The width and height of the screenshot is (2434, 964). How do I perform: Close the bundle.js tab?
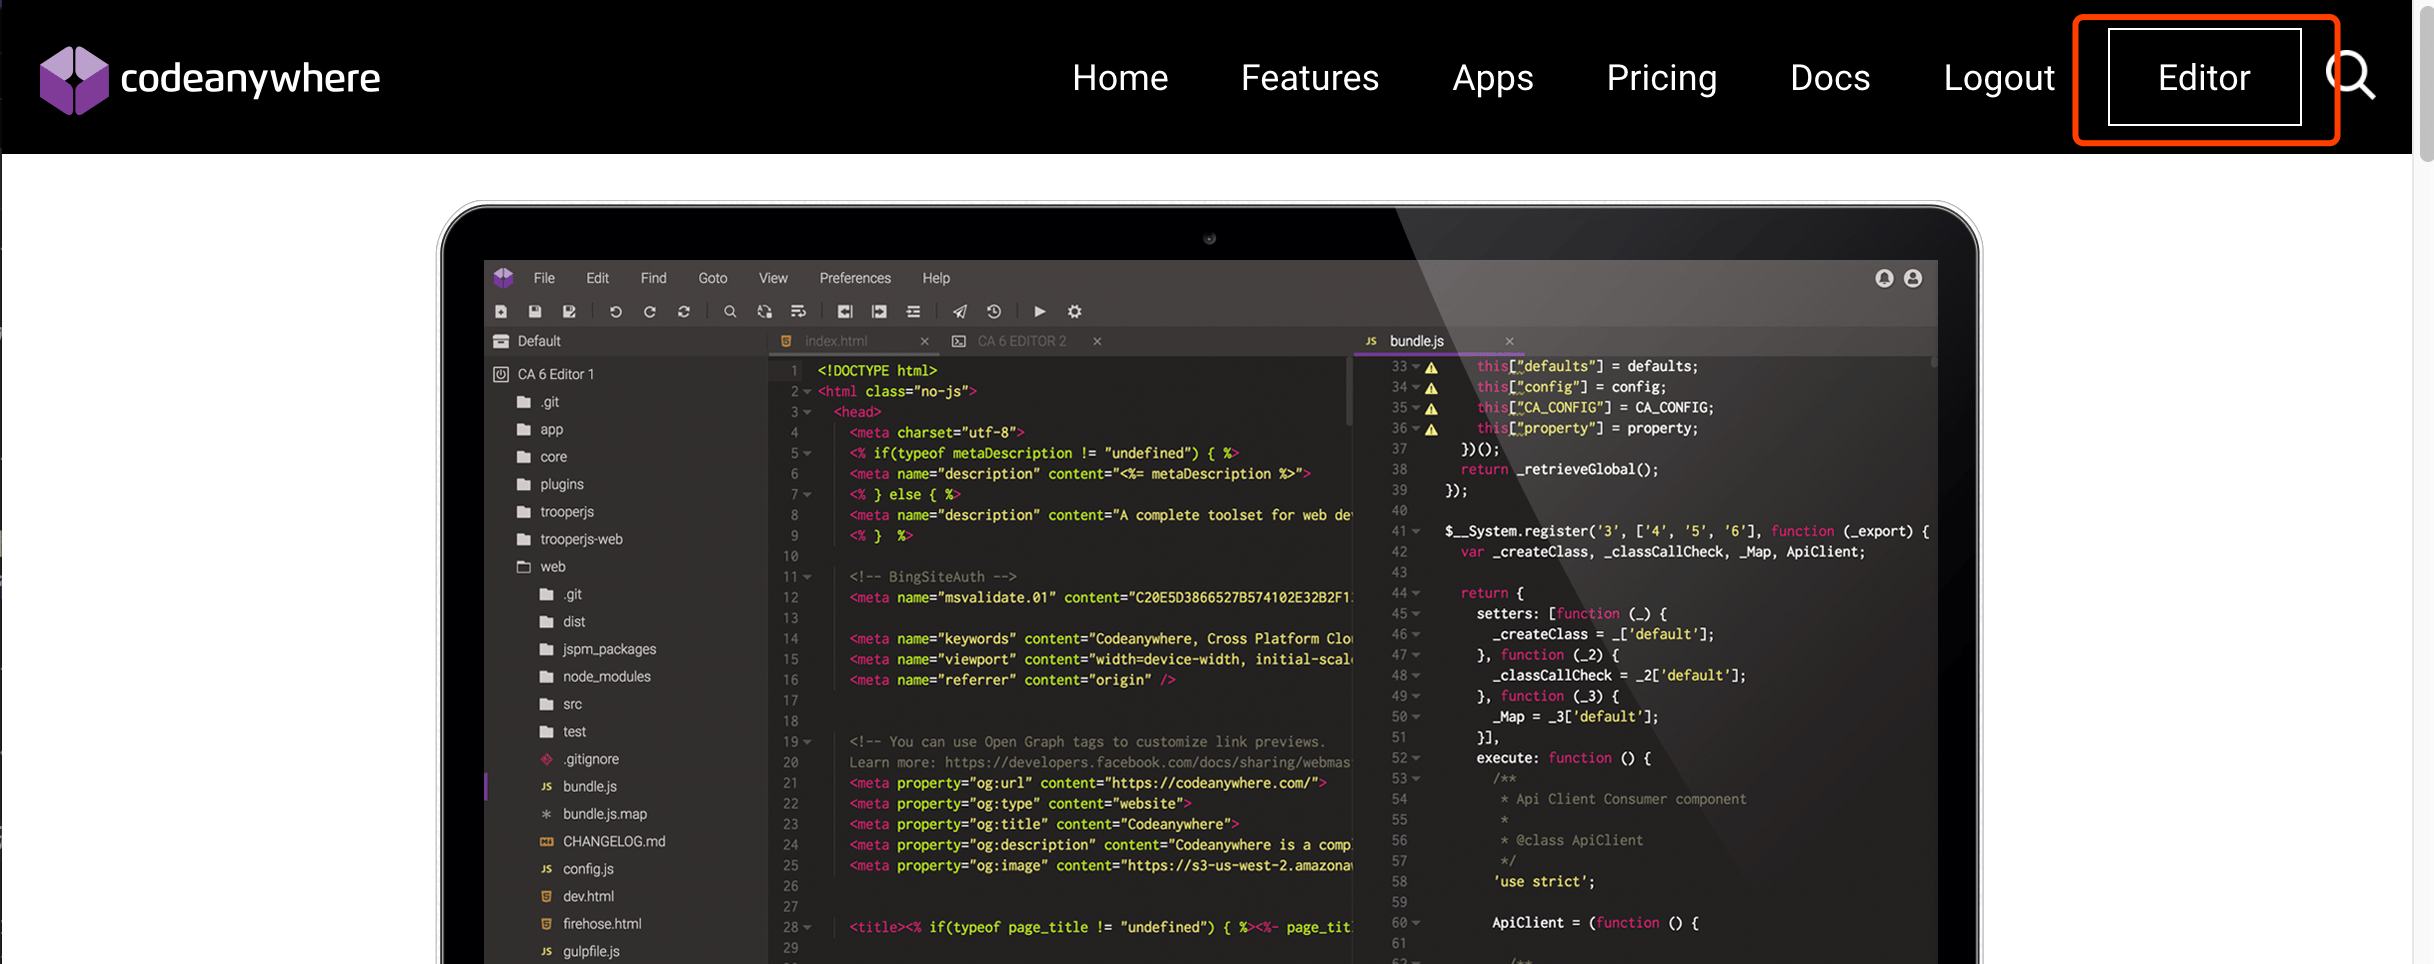(1510, 341)
